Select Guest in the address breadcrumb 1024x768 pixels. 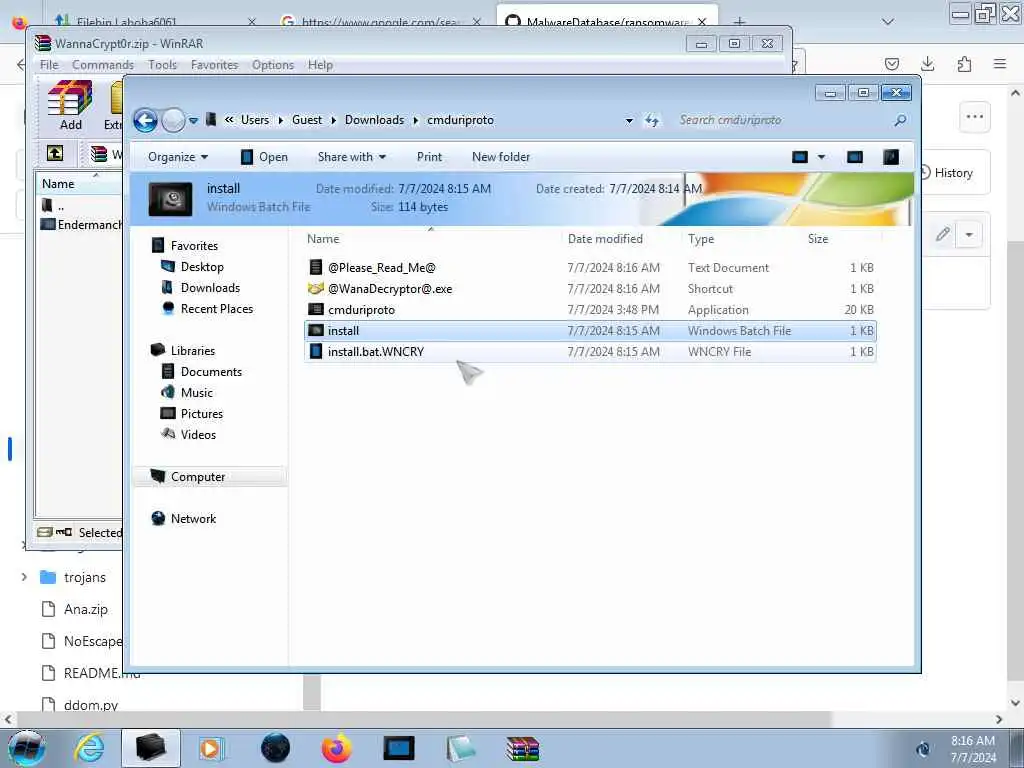307,120
